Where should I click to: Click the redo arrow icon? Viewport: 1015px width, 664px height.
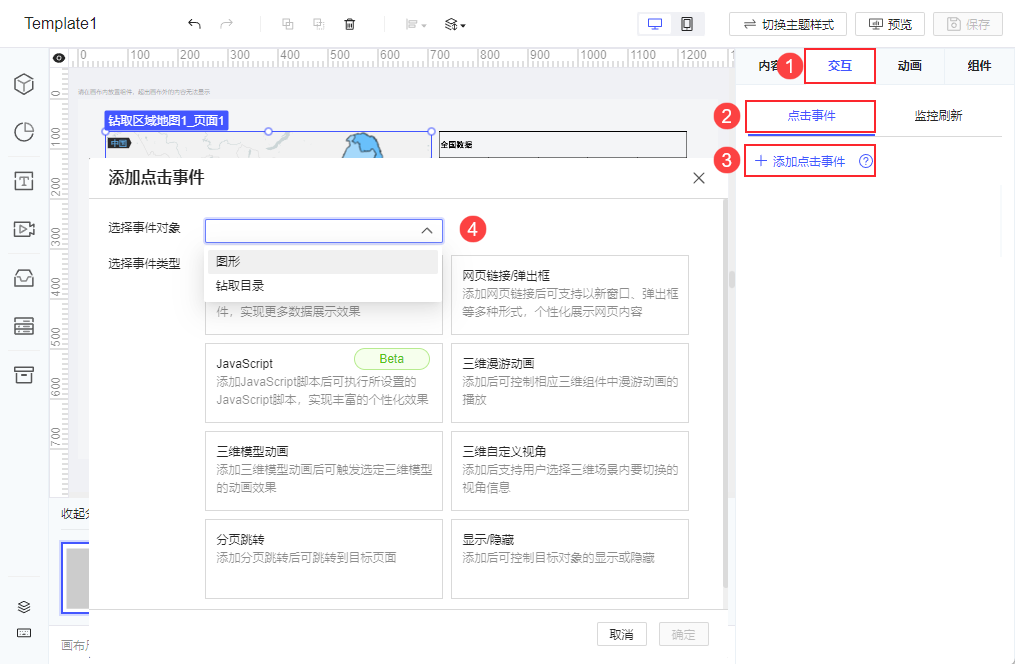[x=226, y=24]
